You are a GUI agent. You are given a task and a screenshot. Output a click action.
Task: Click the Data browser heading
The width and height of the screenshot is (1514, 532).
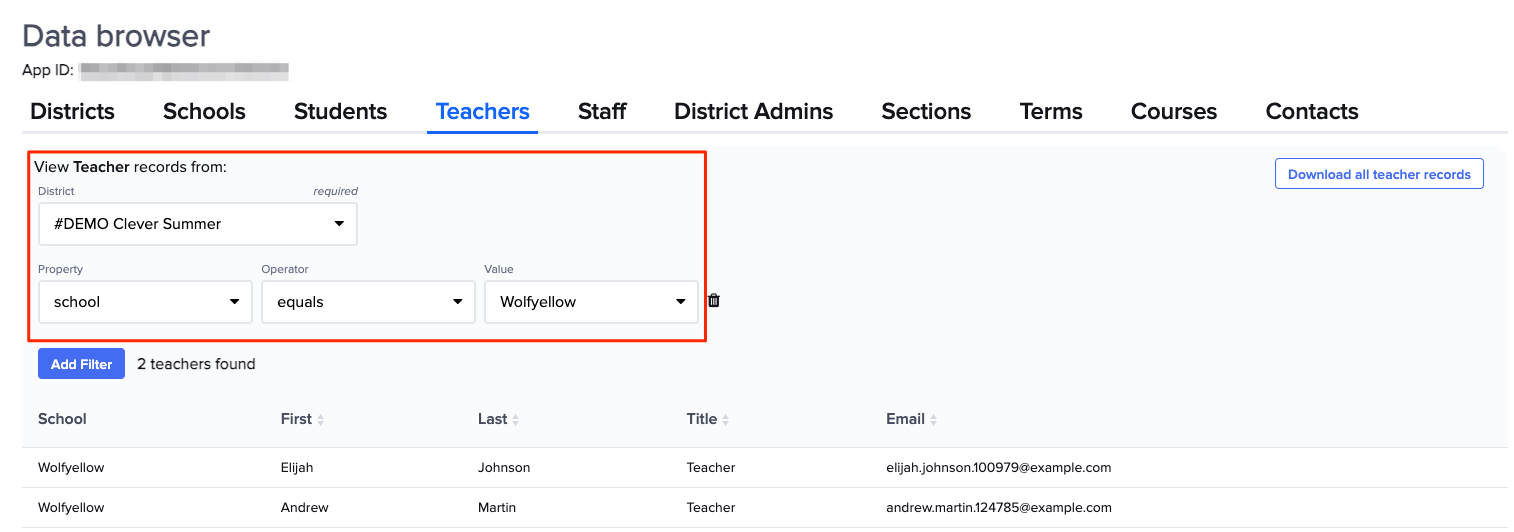pos(116,36)
